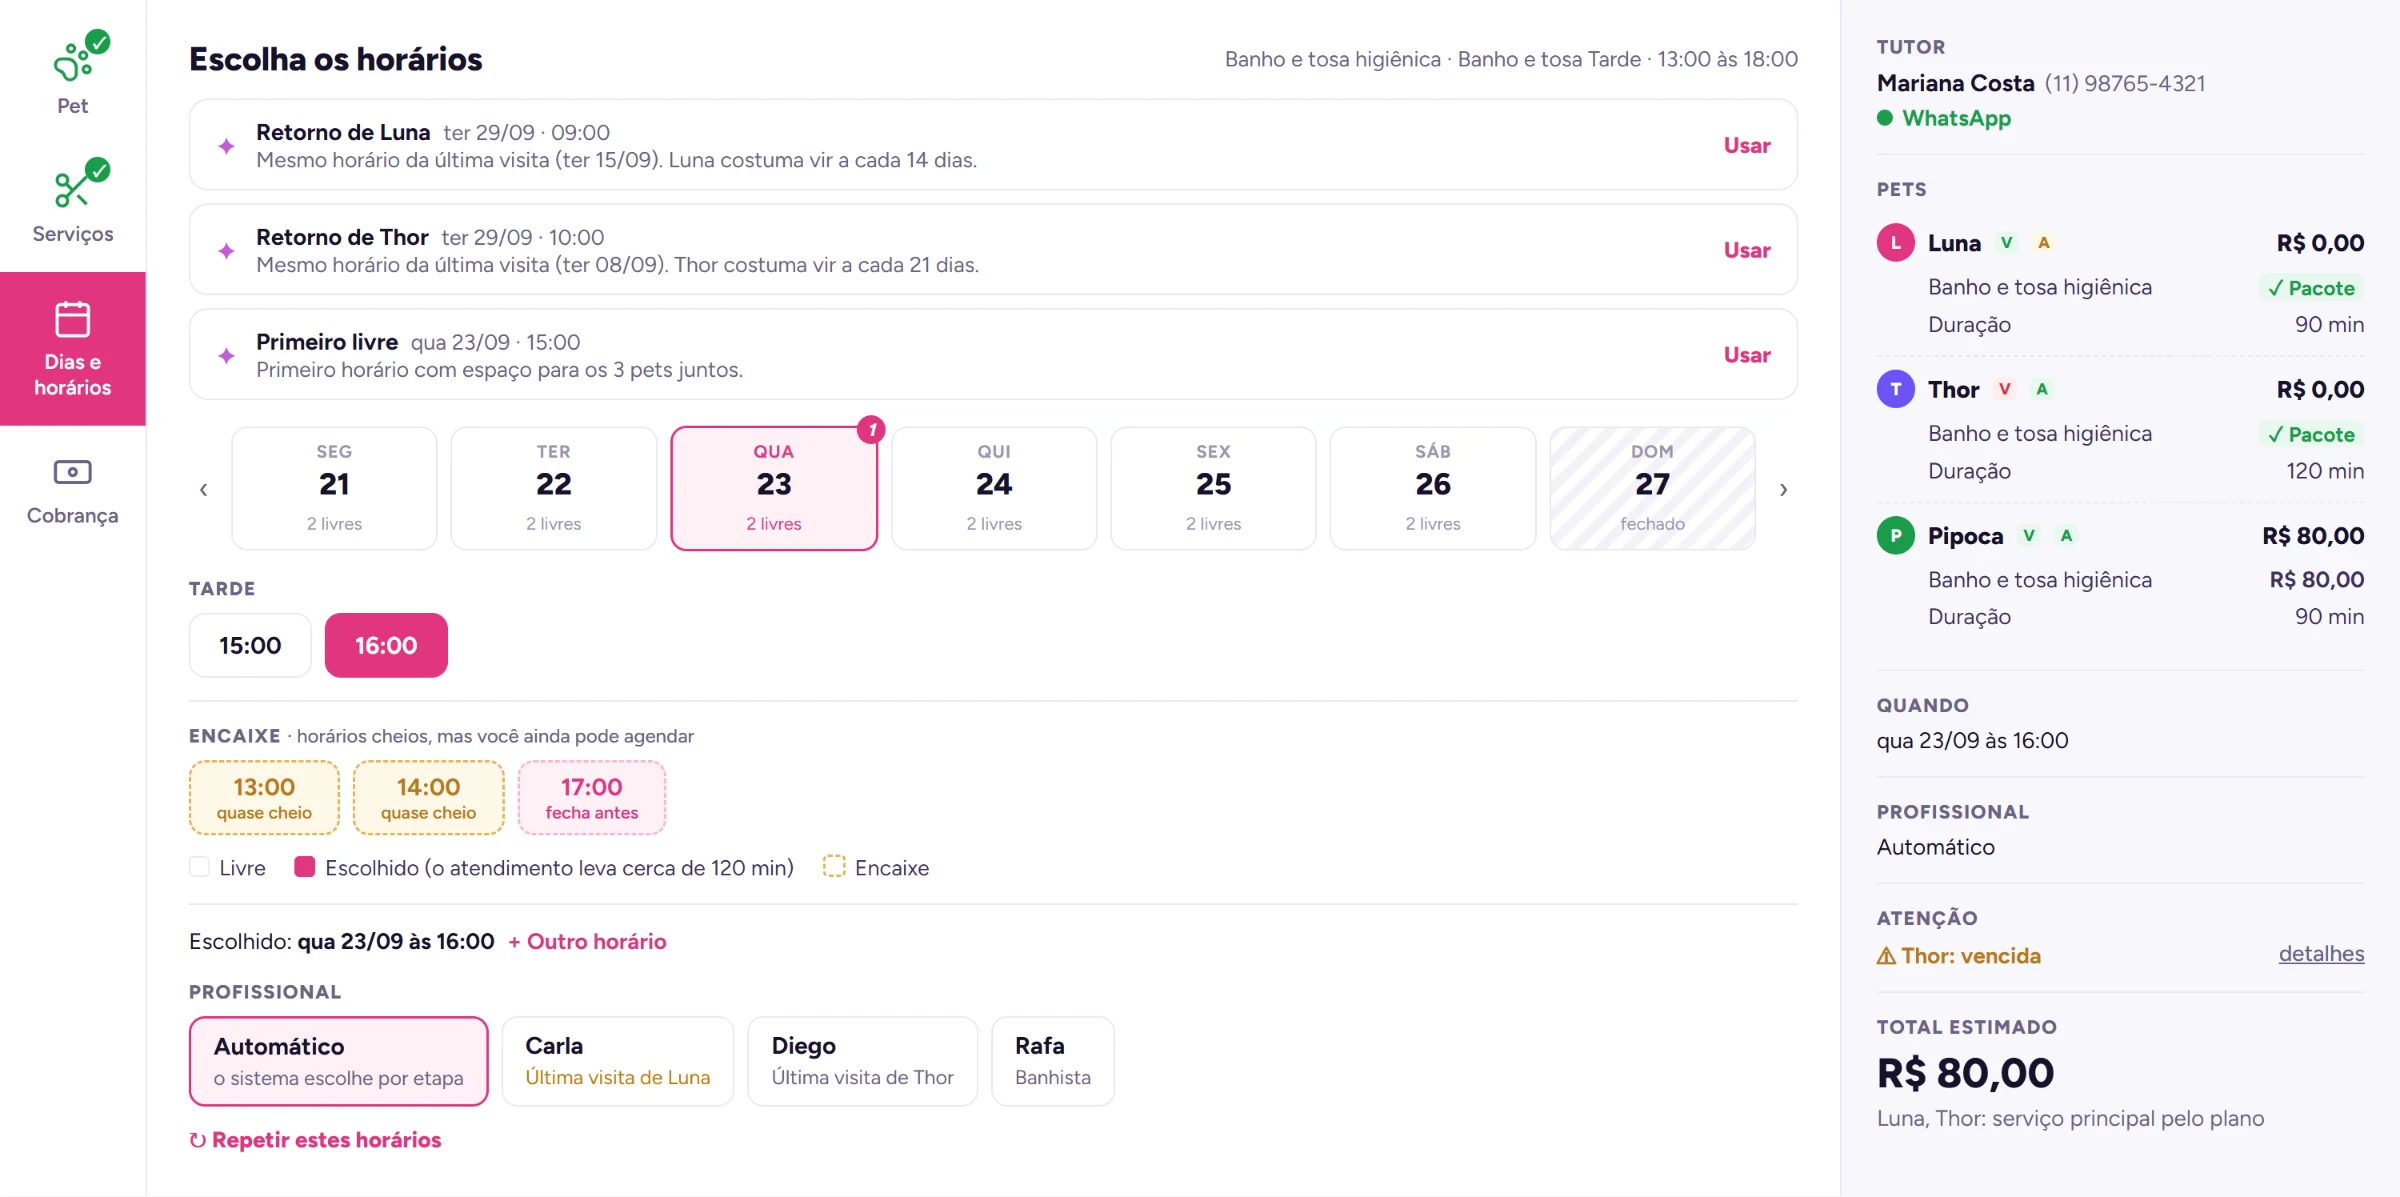Click Repetir estes horários link
Screen dimensions: 2400x1197
coord(315,1140)
